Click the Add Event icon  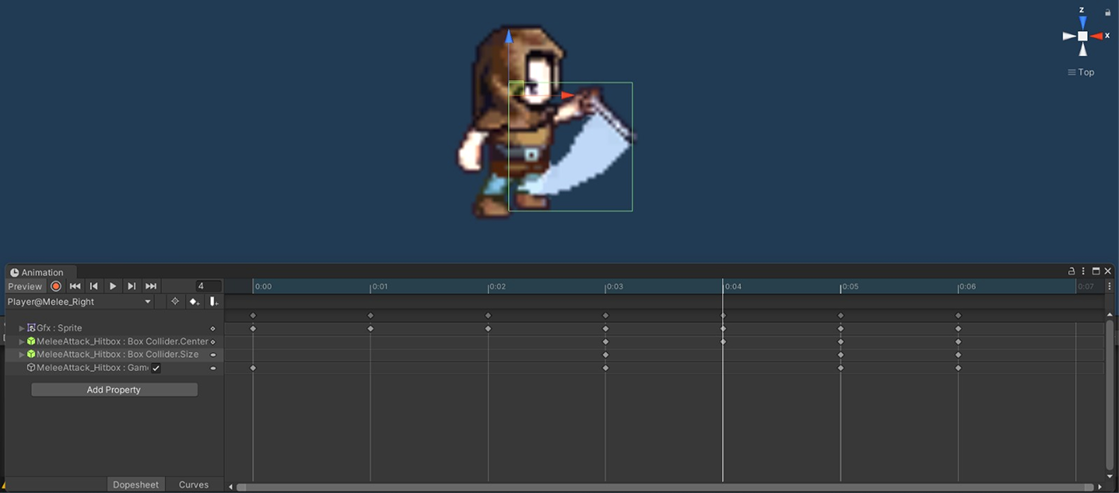[x=214, y=301]
